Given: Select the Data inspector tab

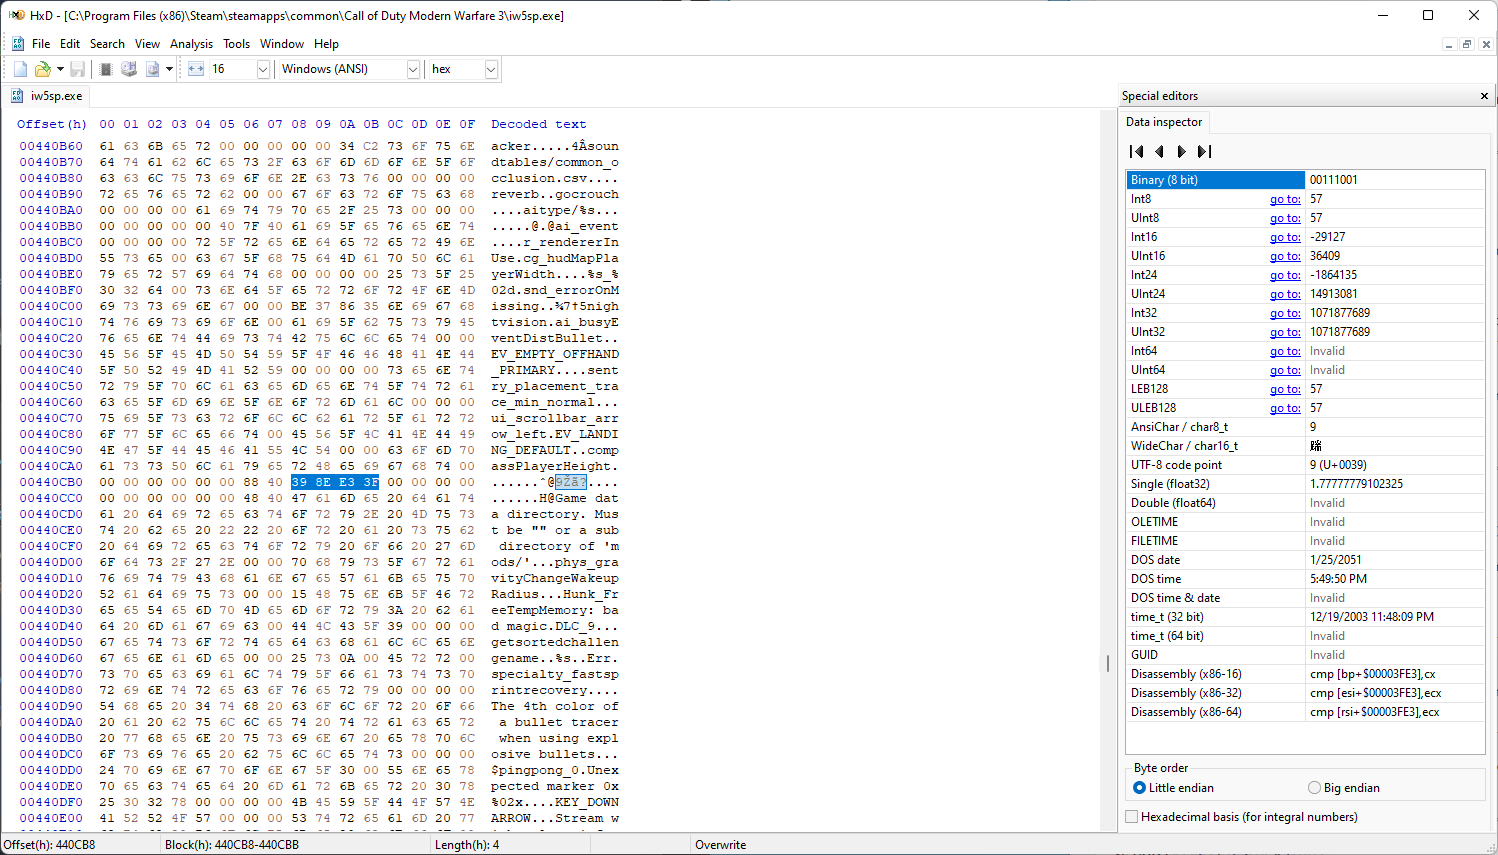Looking at the screenshot, I should (x=1164, y=122).
